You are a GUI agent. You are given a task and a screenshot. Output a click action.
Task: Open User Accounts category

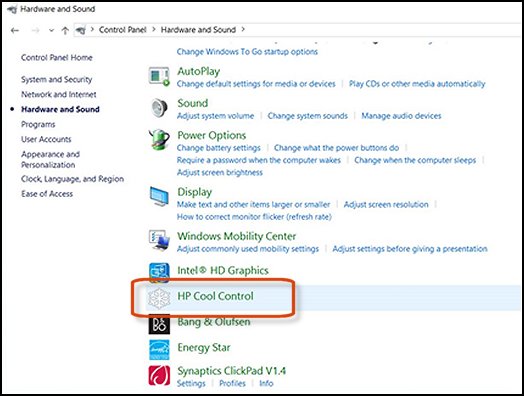point(46,139)
